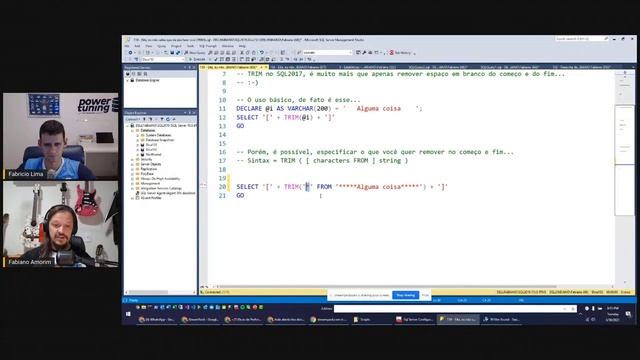Click the Quick Launch search box
The height and width of the screenshot is (360, 640).
582,39
